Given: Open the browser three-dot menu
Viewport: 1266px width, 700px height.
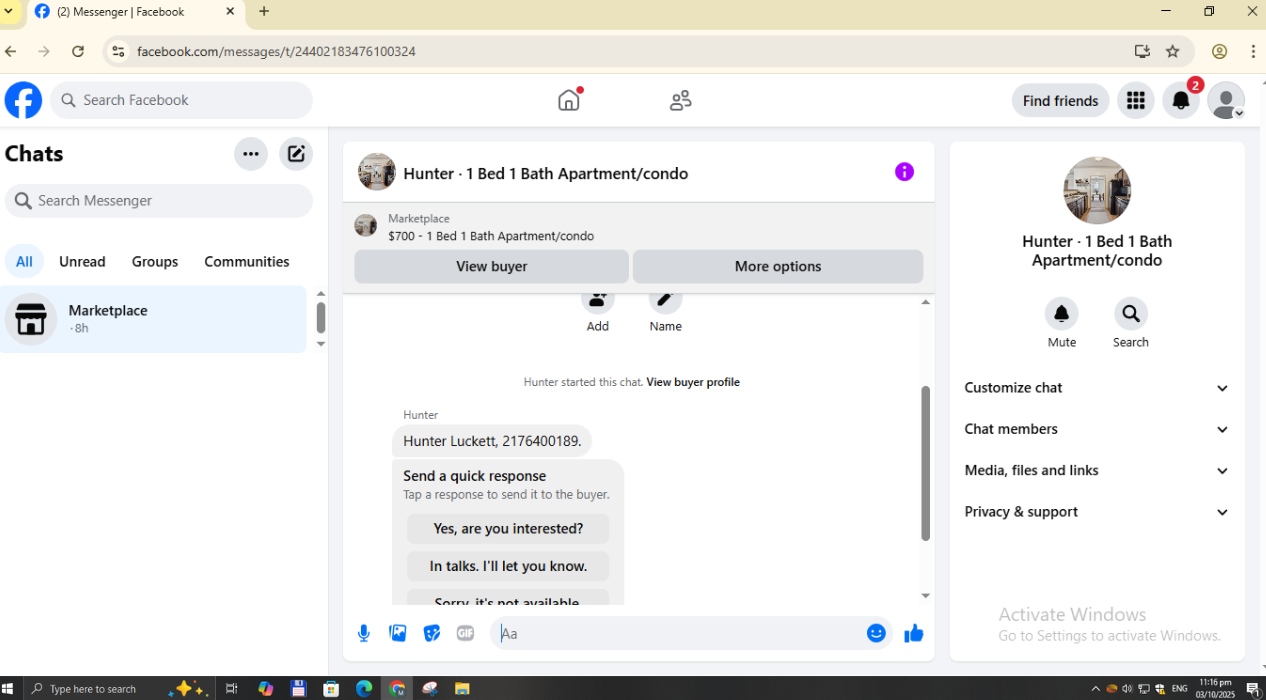Looking at the screenshot, I should pyautogui.click(x=1253, y=51).
